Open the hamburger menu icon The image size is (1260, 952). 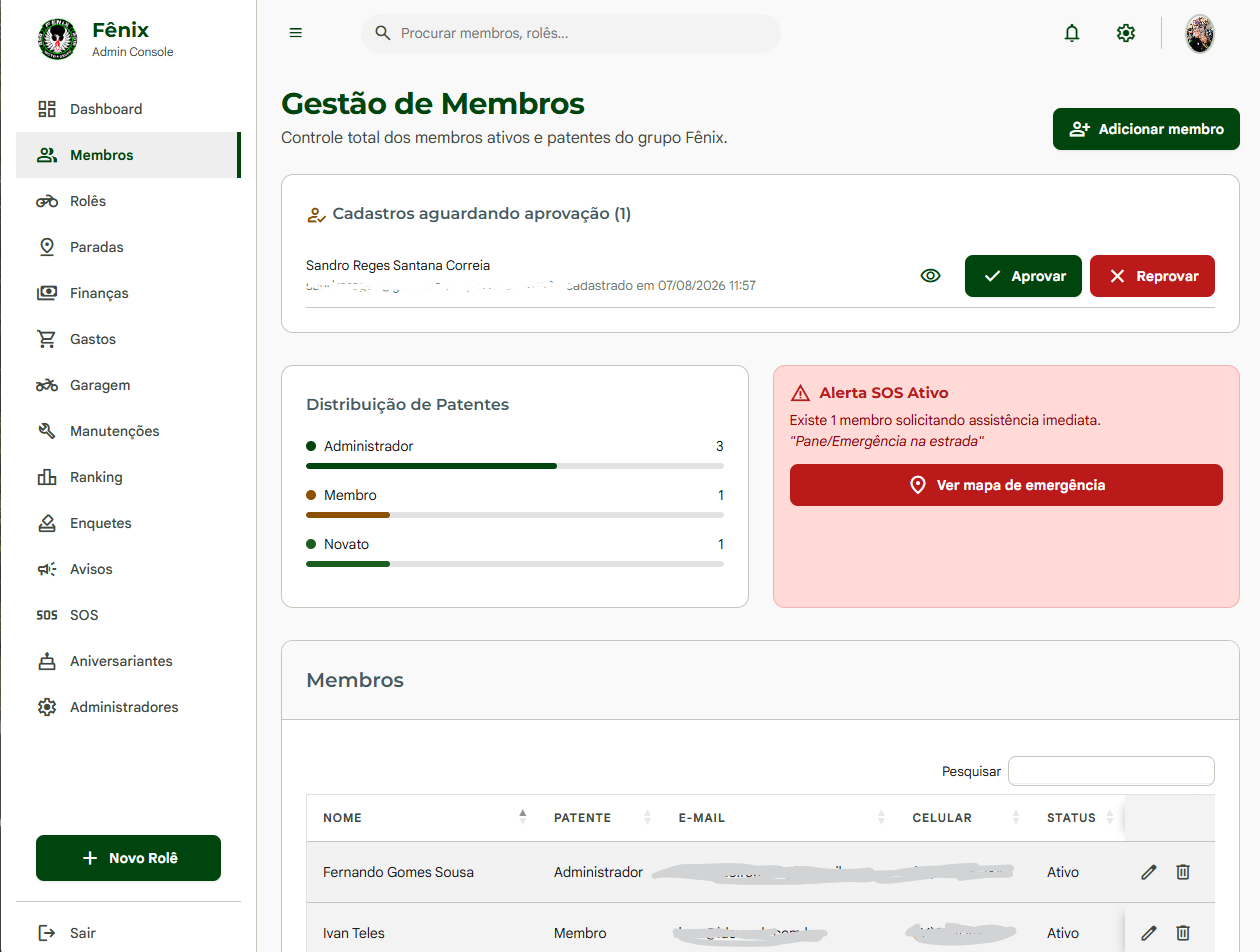point(295,33)
